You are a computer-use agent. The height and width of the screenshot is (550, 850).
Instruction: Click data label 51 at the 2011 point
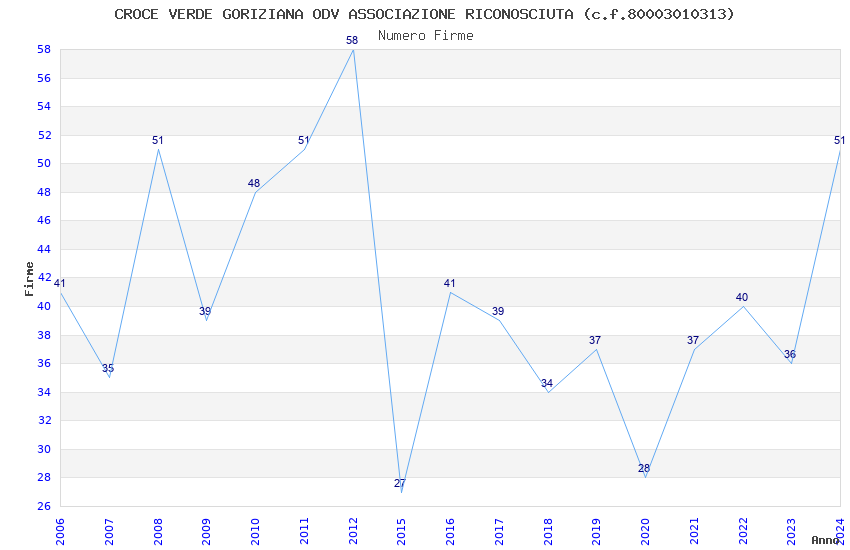[x=304, y=140]
